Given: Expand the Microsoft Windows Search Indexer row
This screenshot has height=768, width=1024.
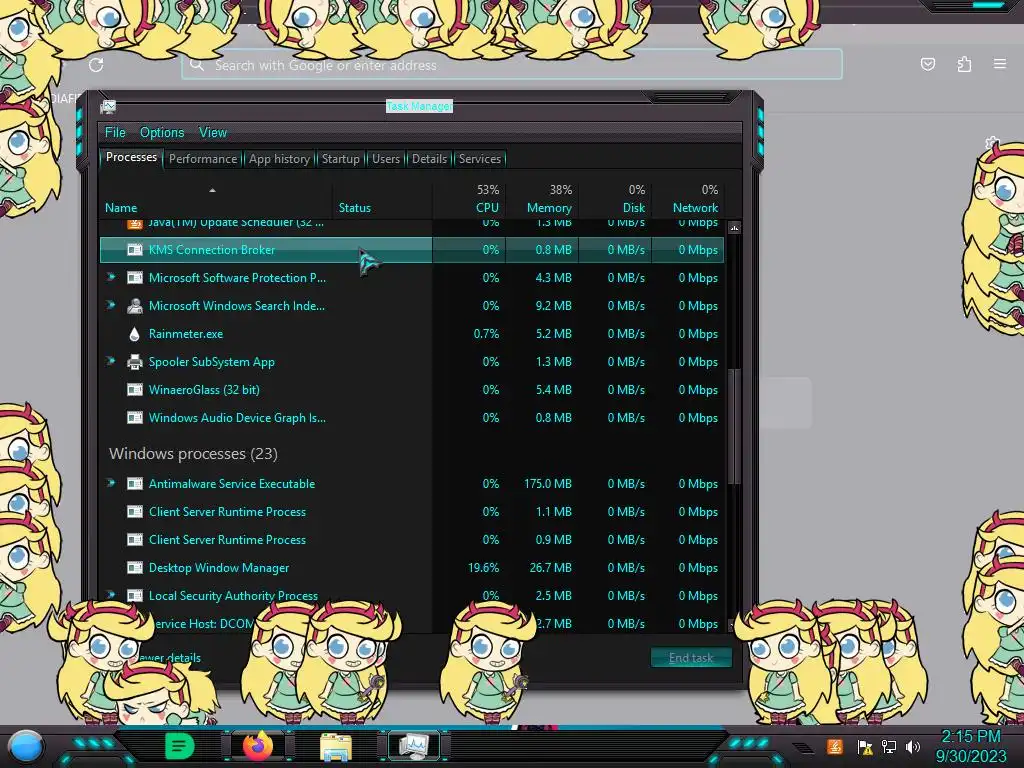Looking at the screenshot, I should point(111,305).
